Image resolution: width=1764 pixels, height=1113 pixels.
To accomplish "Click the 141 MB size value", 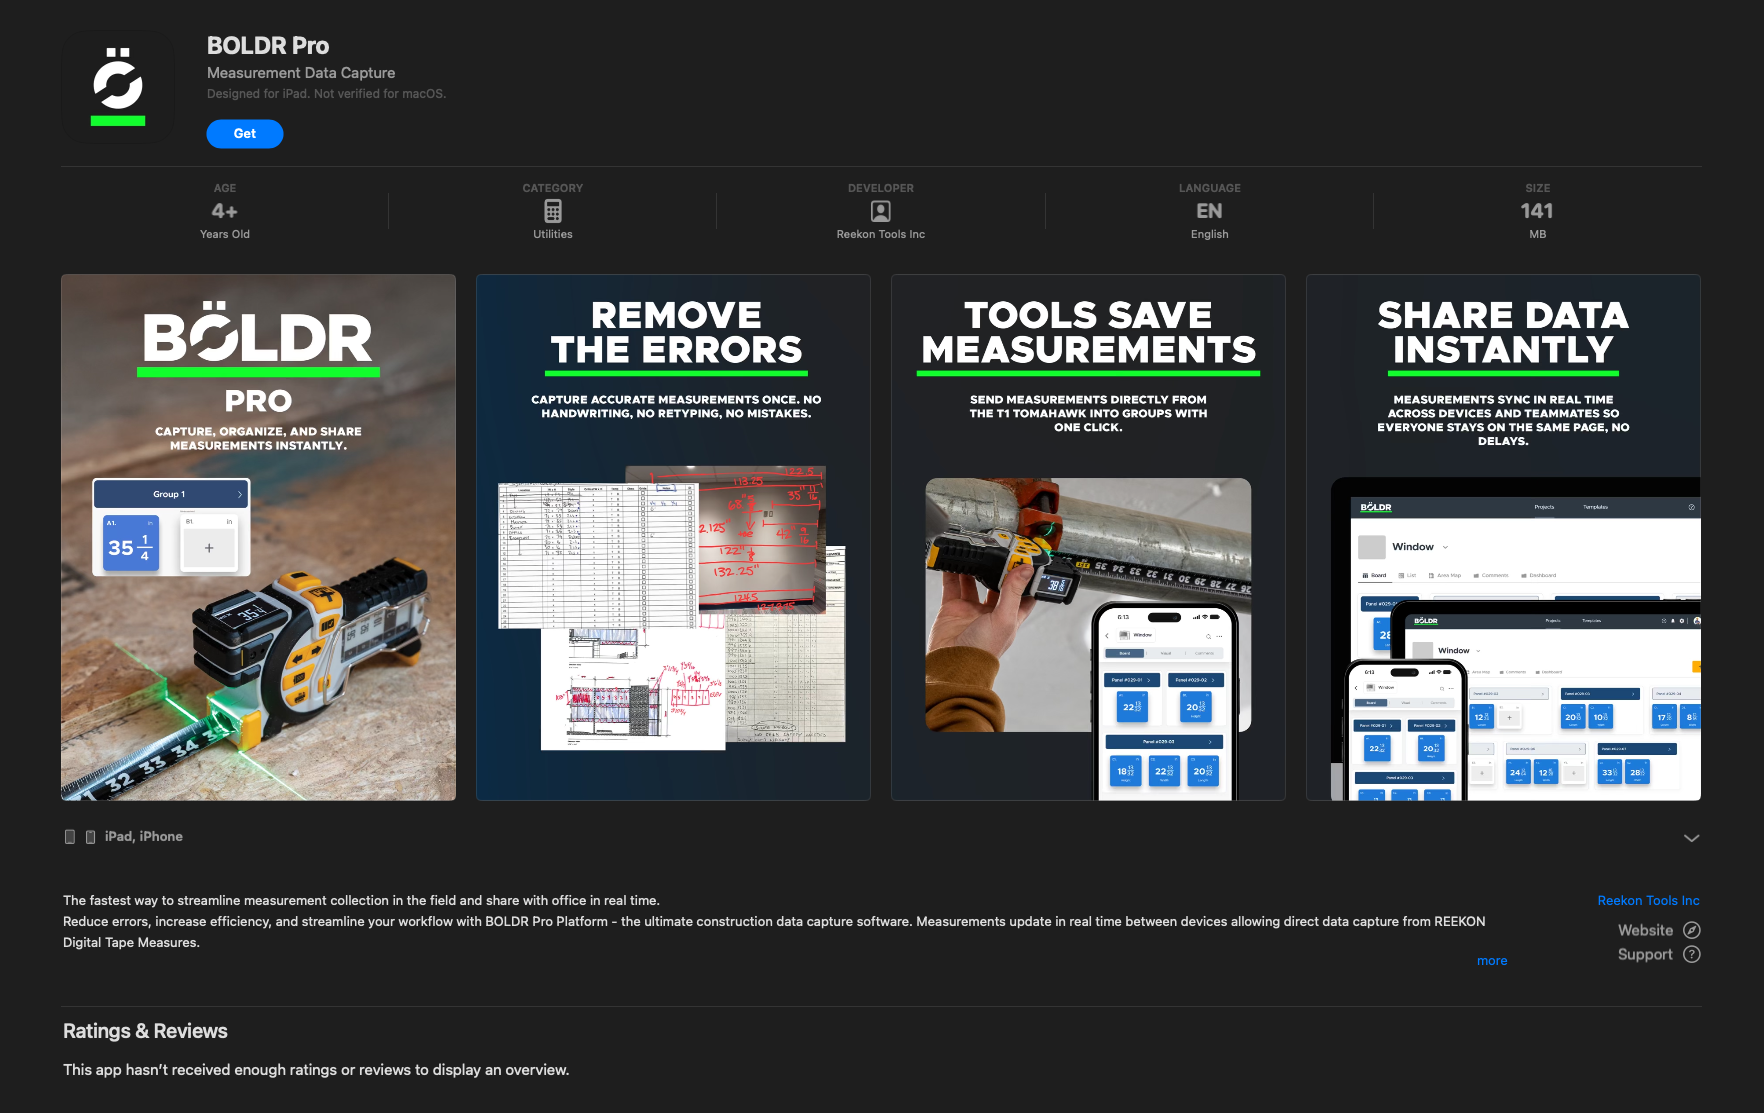I will 1537,211.
